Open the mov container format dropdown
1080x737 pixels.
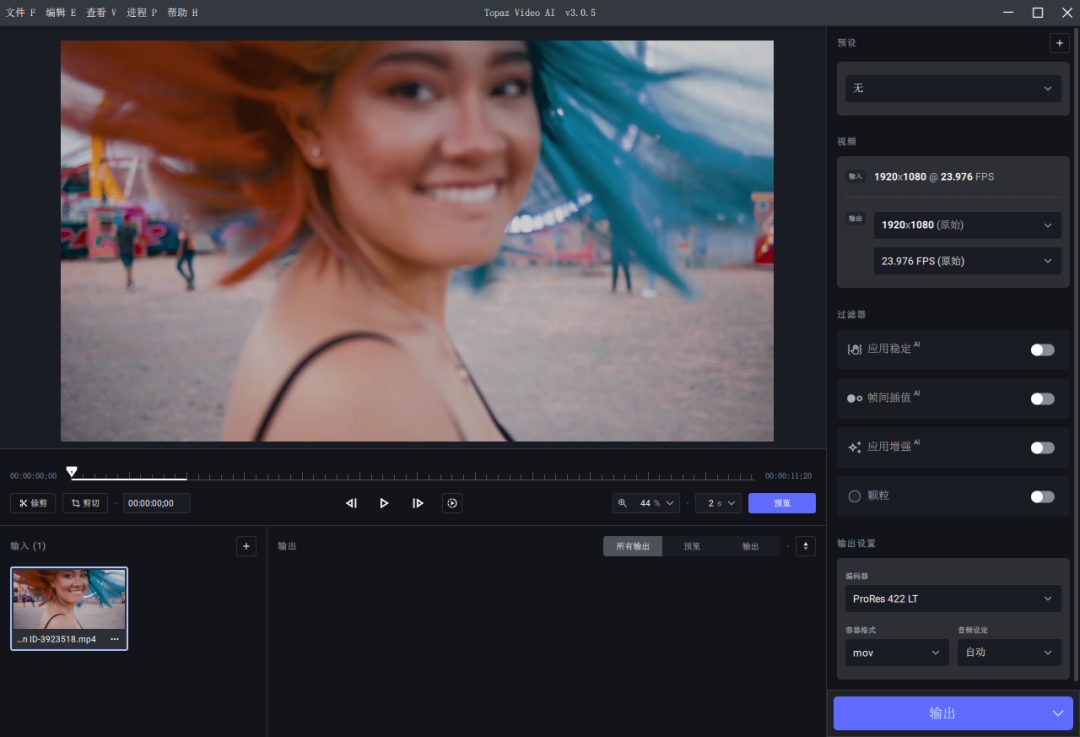click(x=896, y=652)
